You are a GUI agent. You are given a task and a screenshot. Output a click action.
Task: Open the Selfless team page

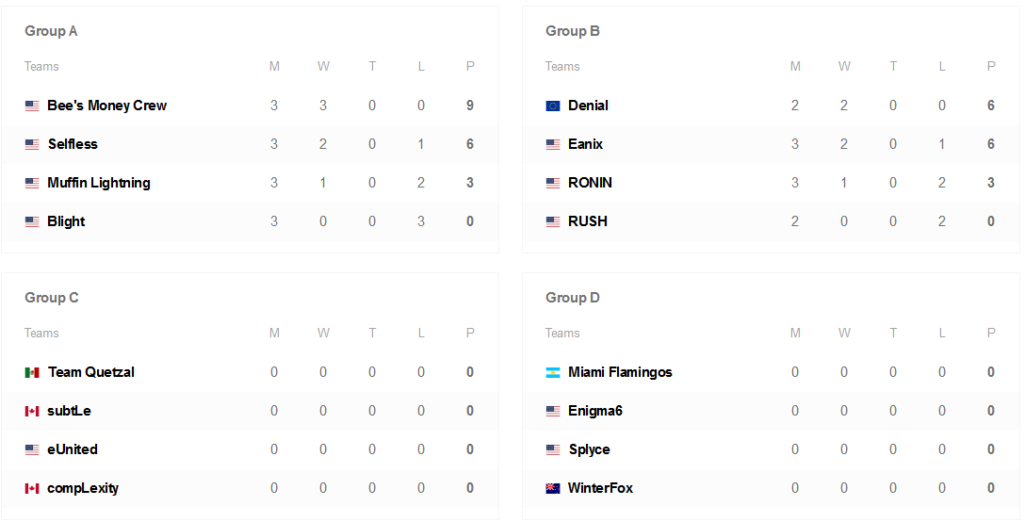pyautogui.click(x=72, y=144)
